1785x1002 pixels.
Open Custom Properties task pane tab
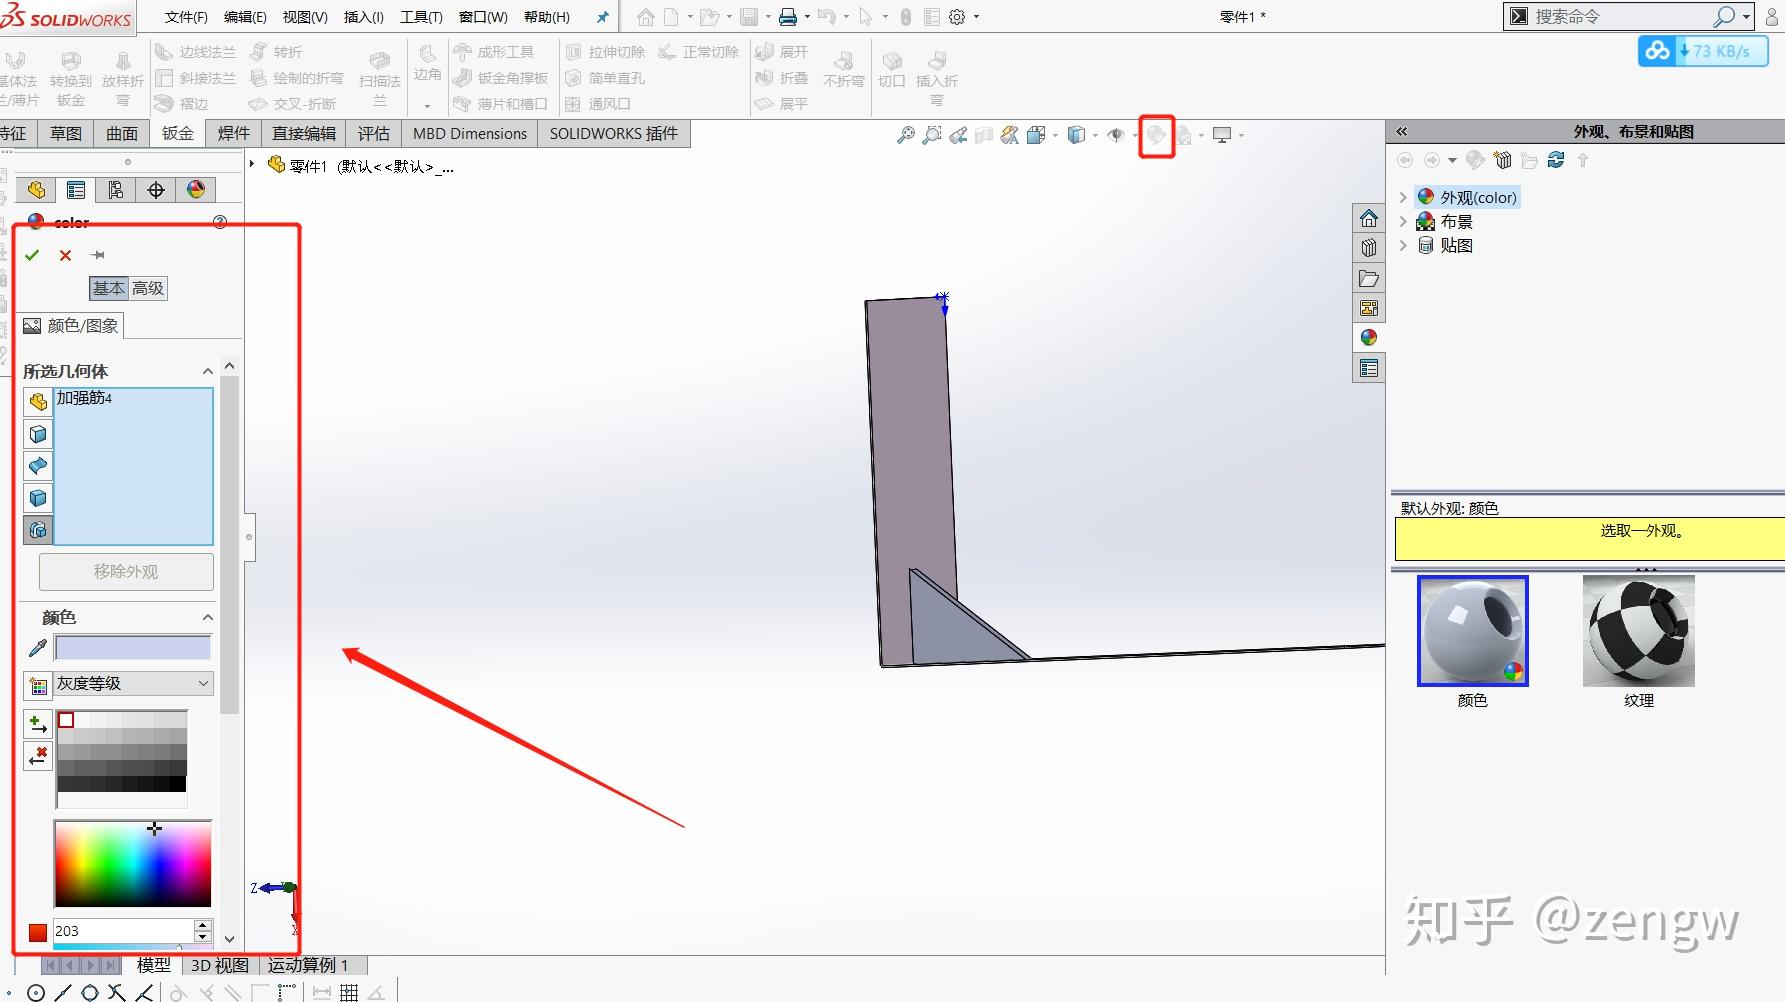tap(1369, 369)
